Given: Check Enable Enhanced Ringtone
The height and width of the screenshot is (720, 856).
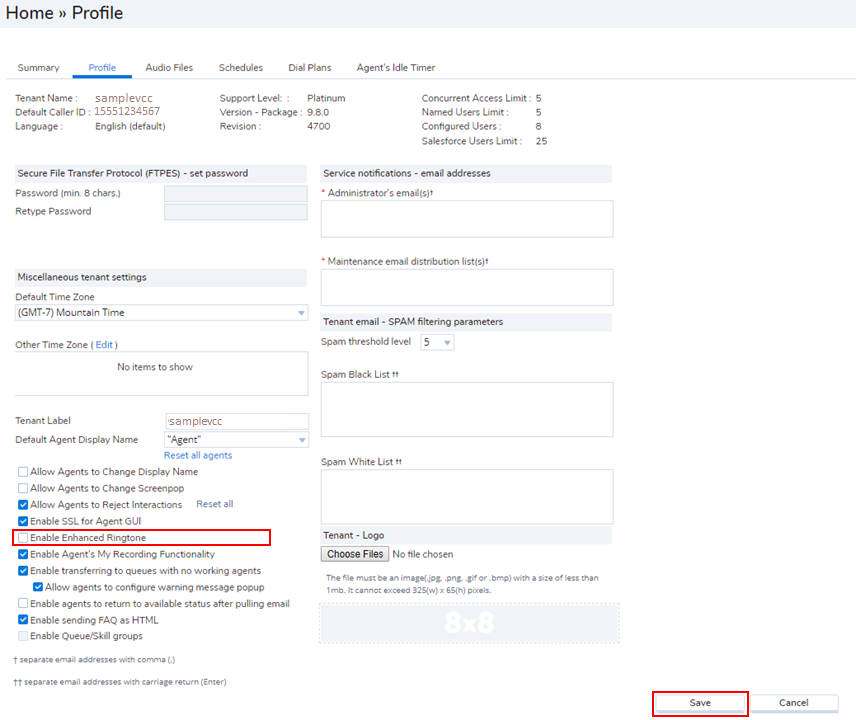Looking at the screenshot, I should tap(23, 538).
